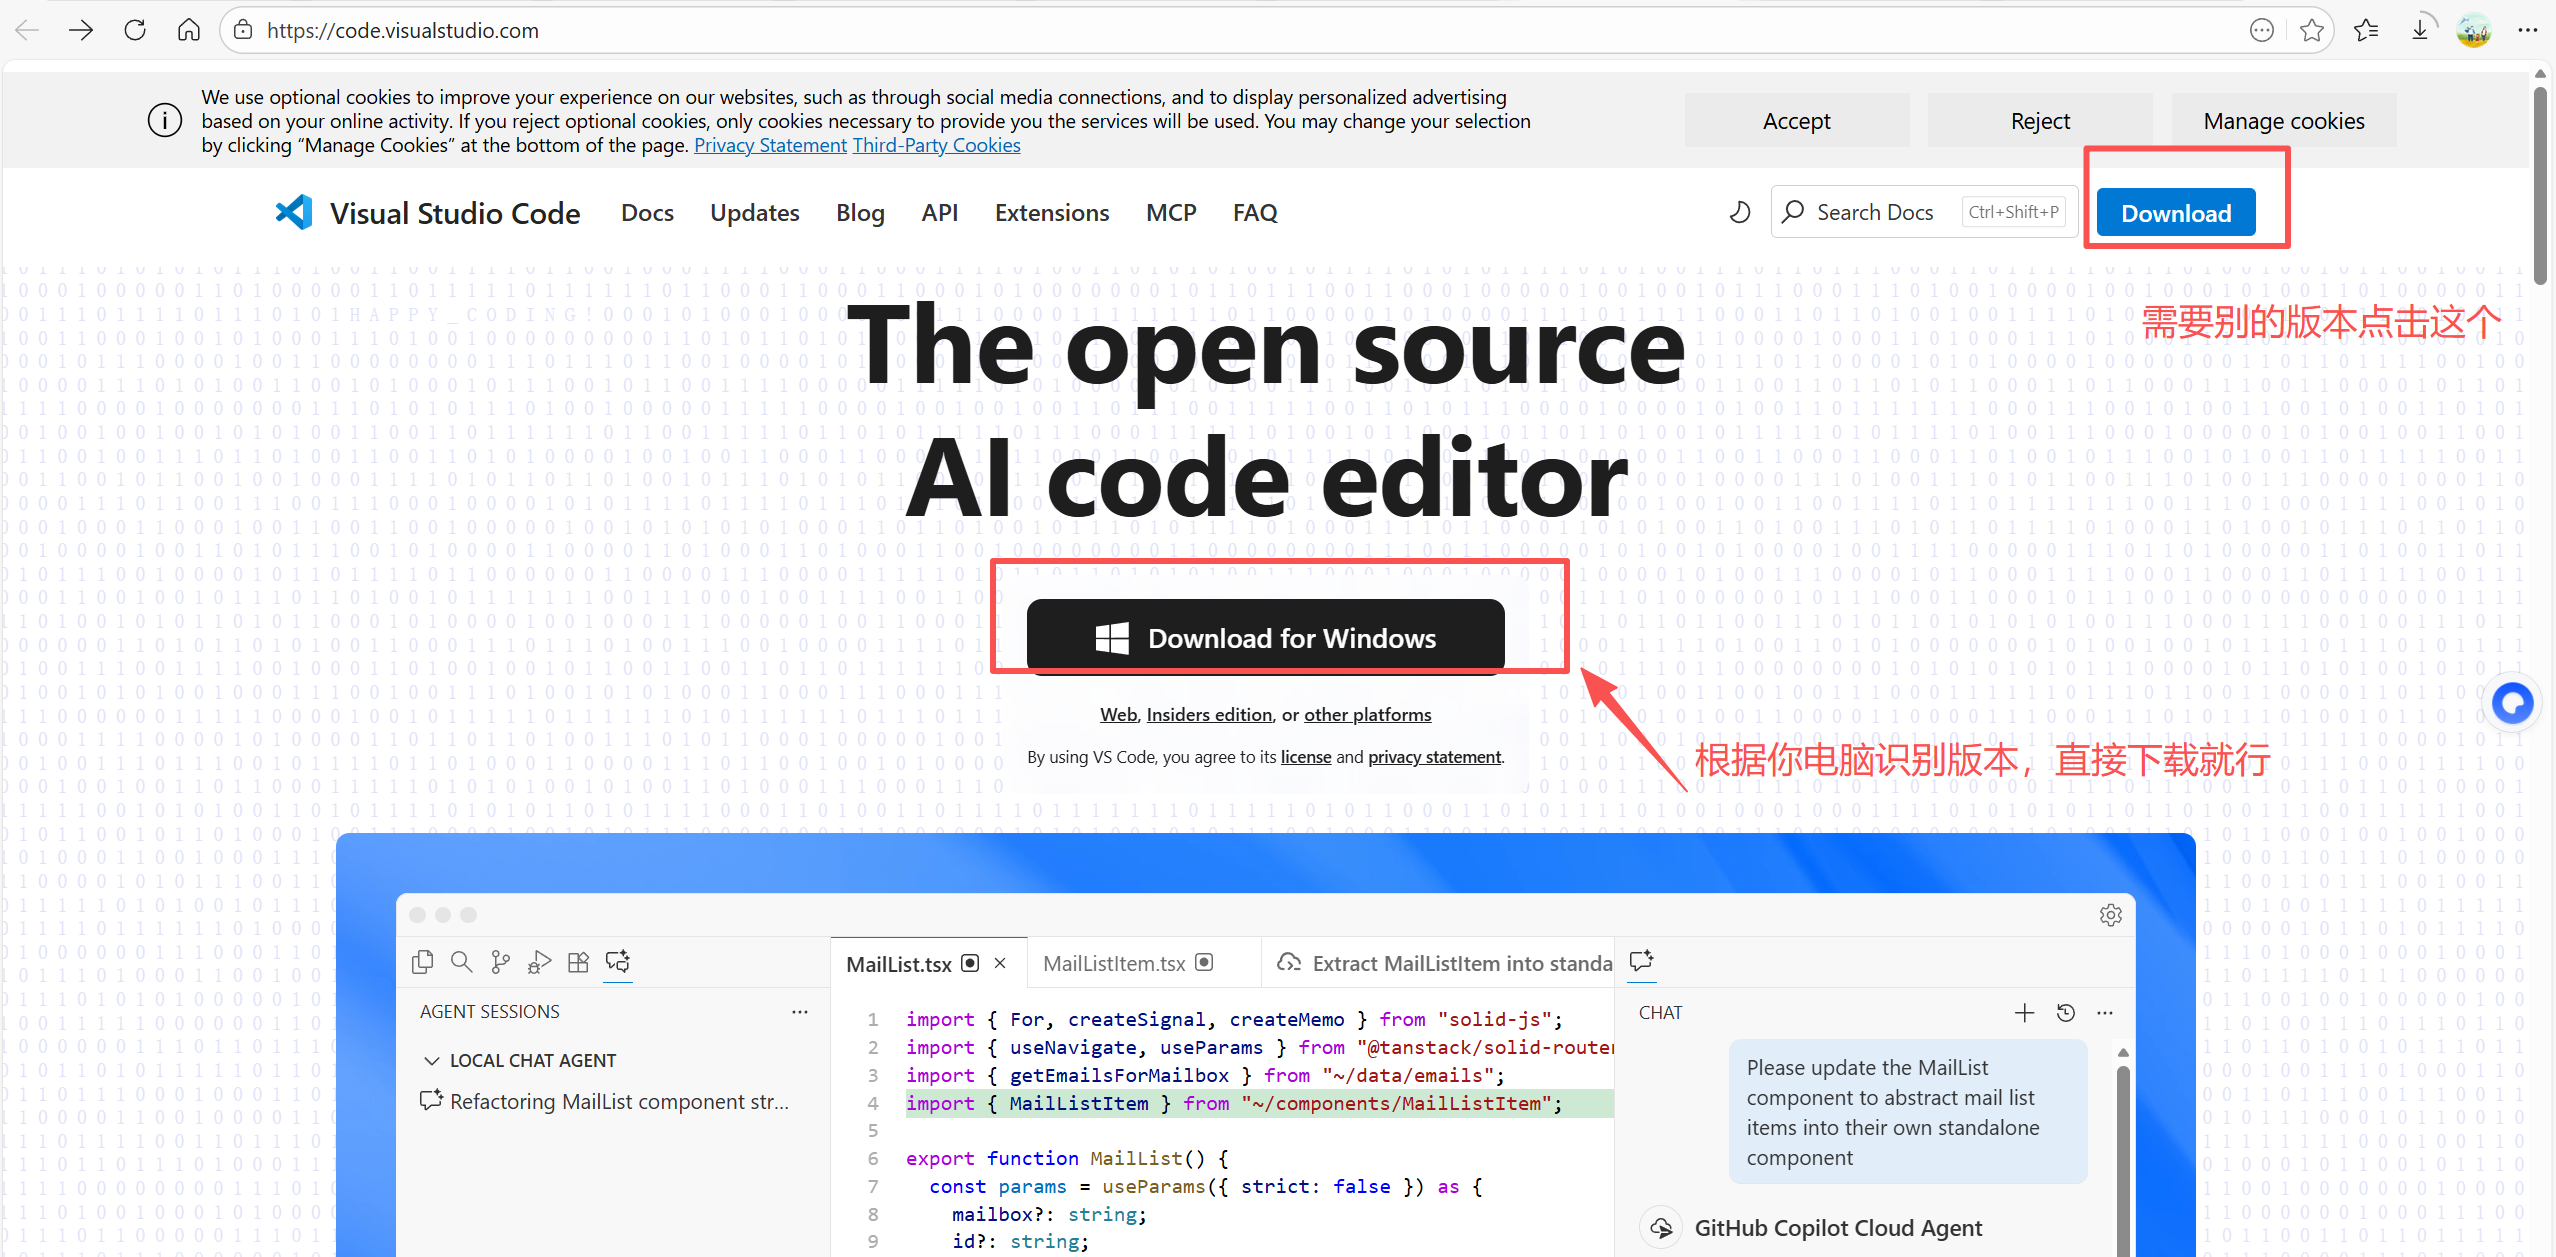Click the blue Download button in navbar
Screen dimensions: 2556x1257
[2176, 213]
